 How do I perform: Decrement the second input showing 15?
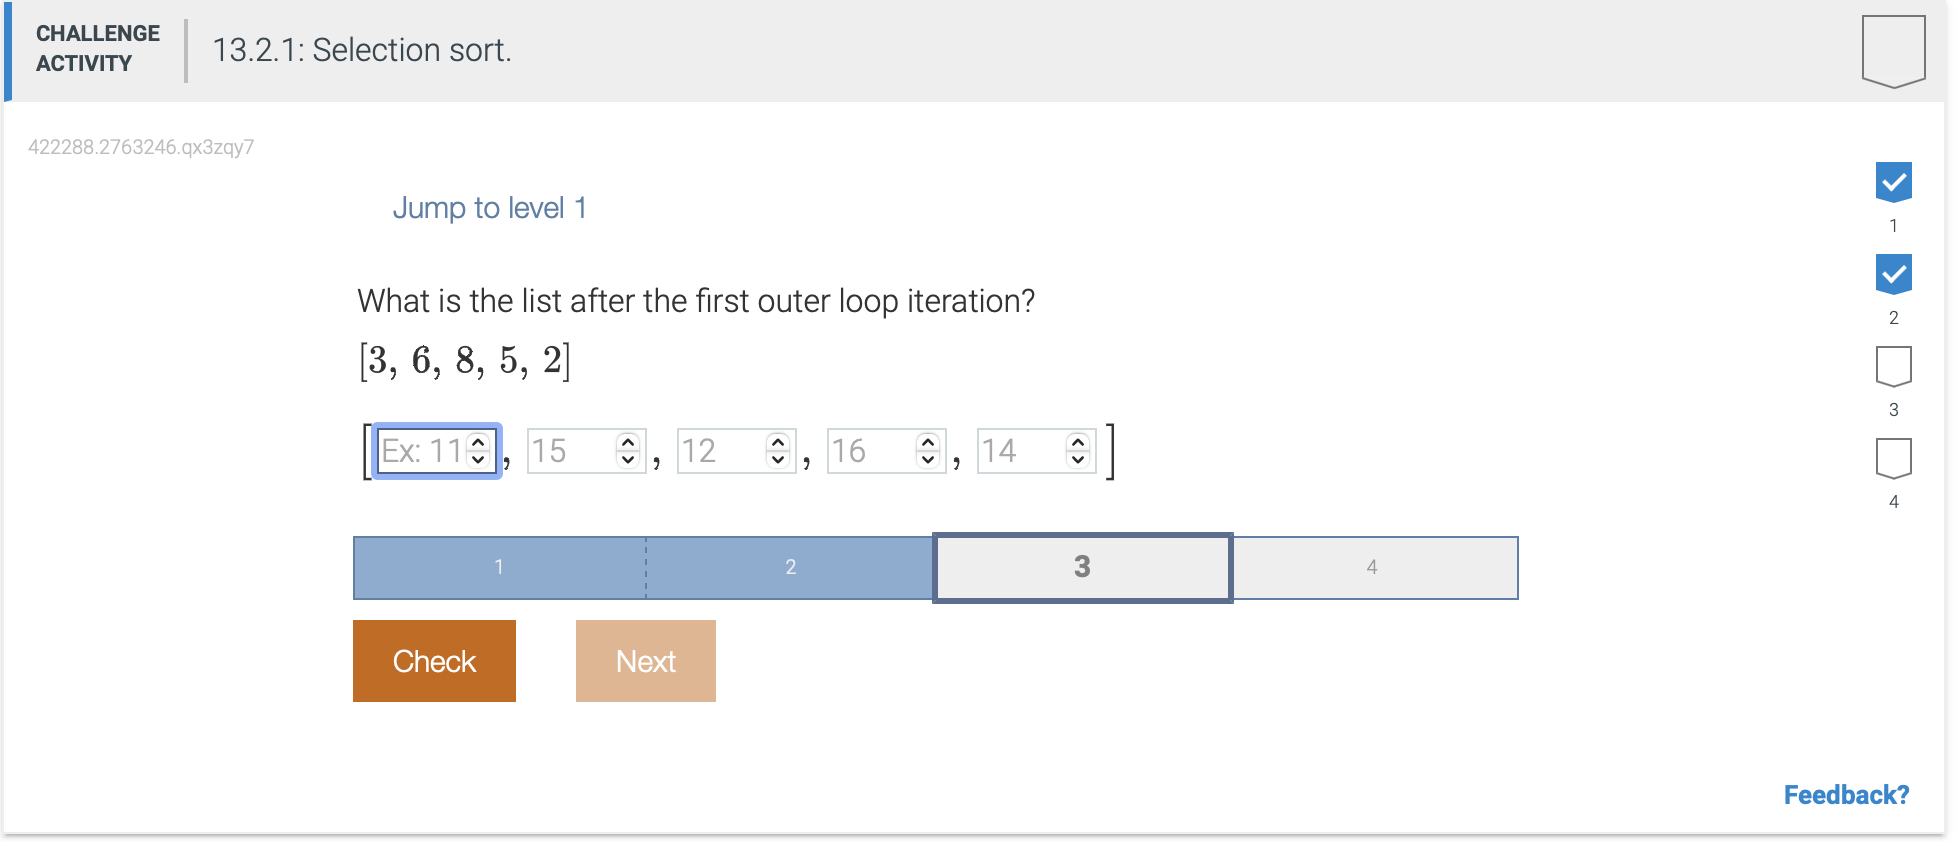pos(628,459)
